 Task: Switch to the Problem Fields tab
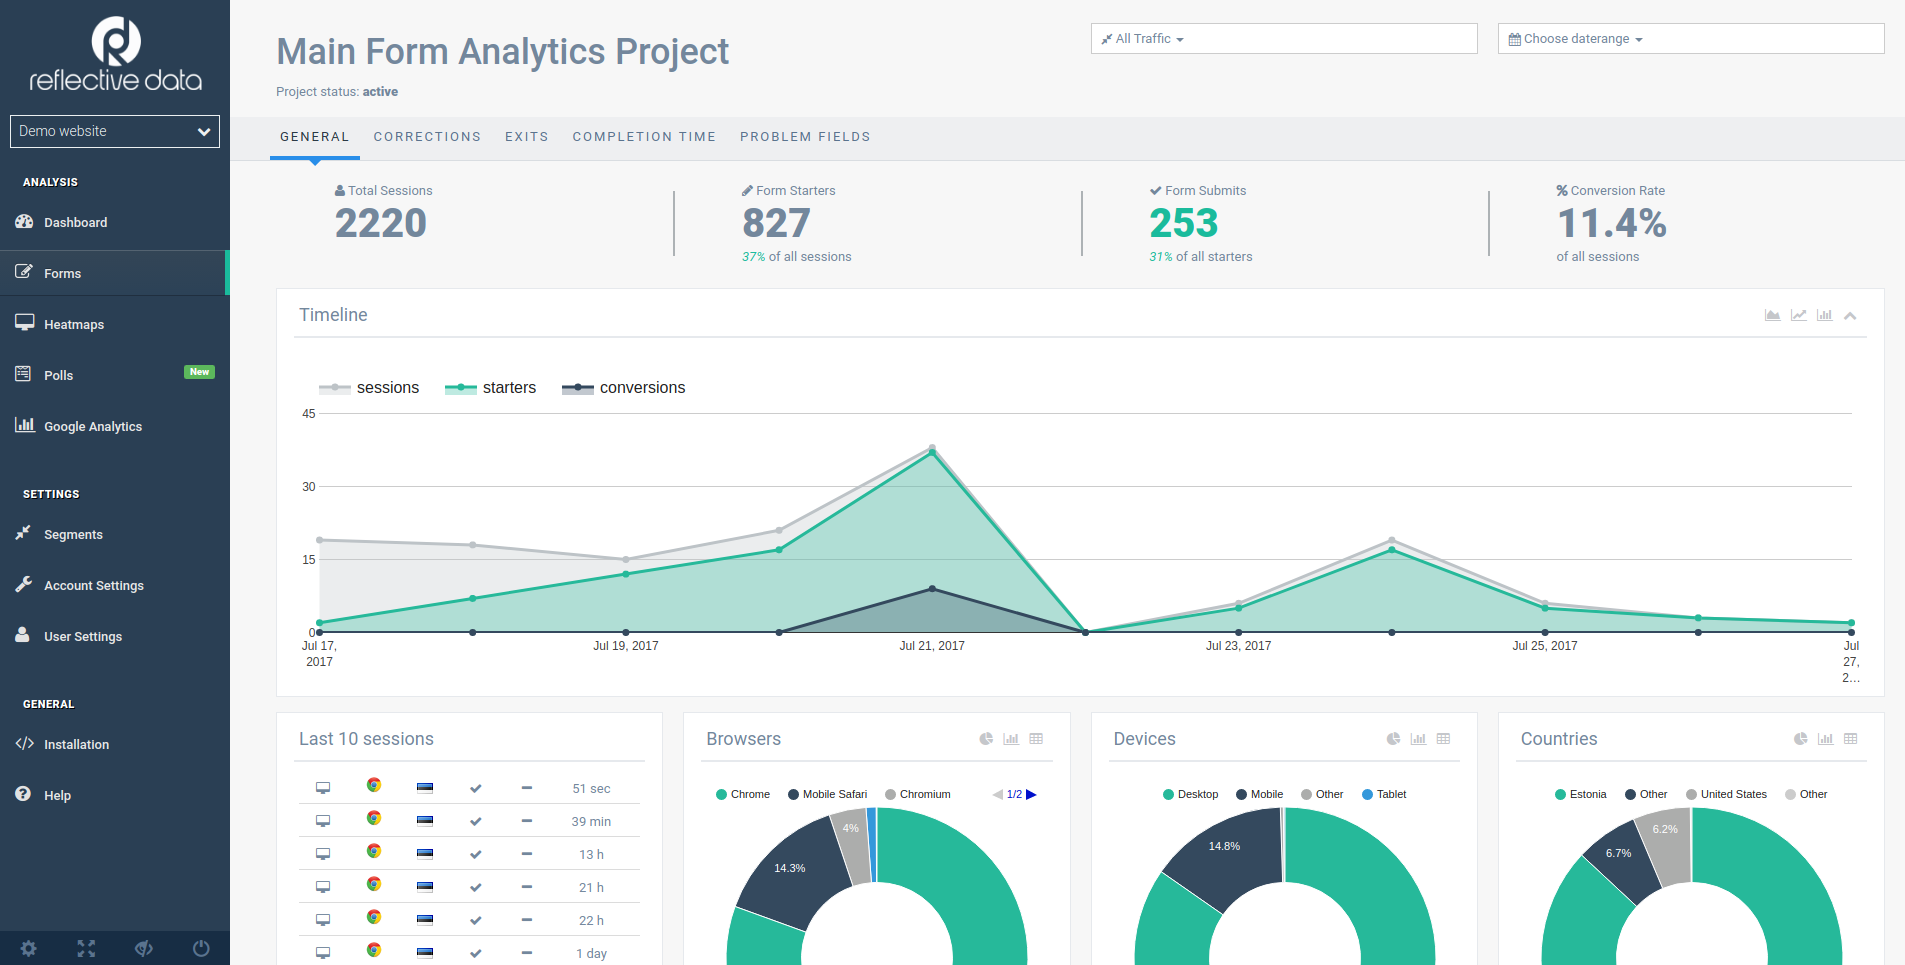pos(805,137)
